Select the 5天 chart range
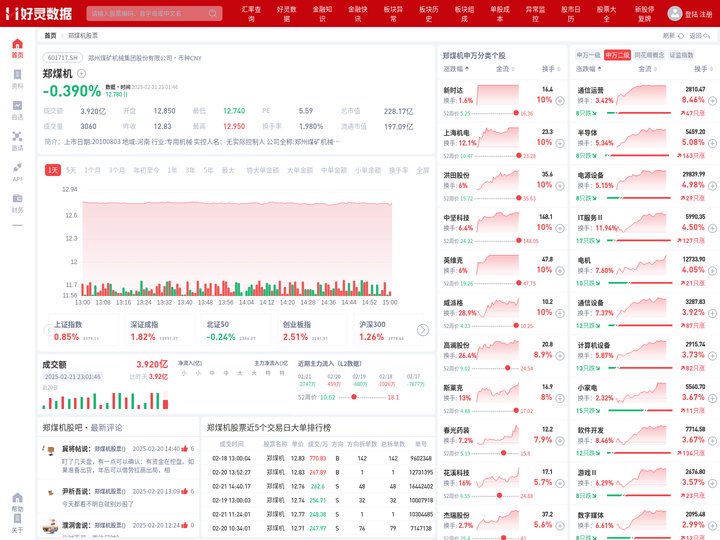This screenshot has width=720, height=540. tap(71, 170)
